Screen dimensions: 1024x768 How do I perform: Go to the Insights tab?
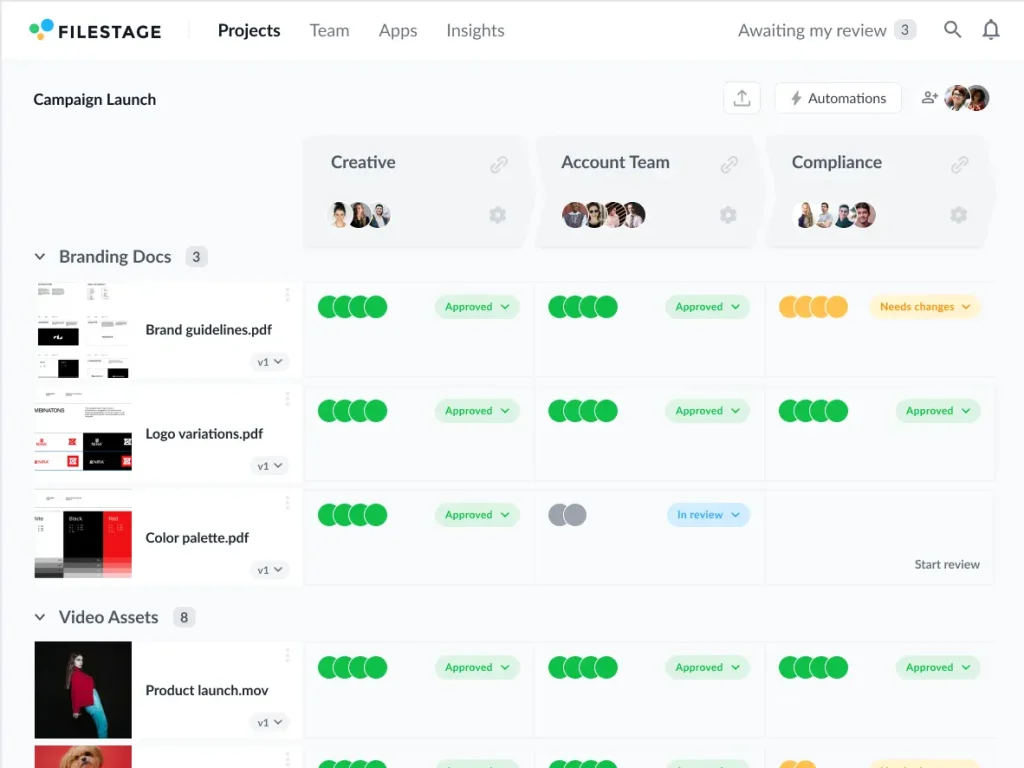(475, 30)
